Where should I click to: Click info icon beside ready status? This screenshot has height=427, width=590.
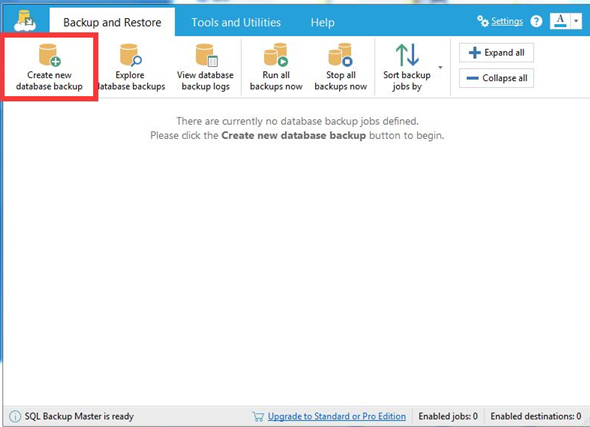click(15, 416)
